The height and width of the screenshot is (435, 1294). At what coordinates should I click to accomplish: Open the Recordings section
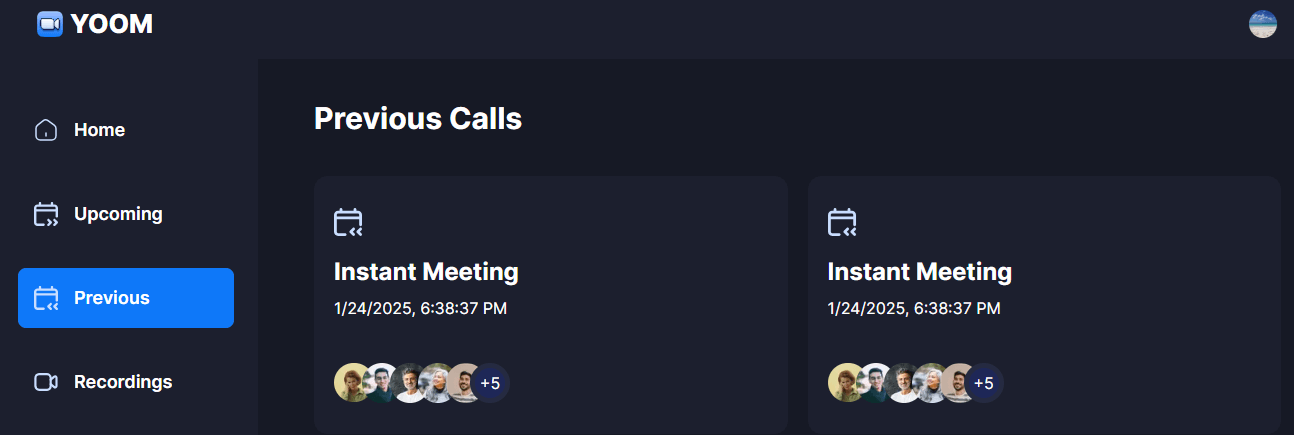tap(123, 382)
